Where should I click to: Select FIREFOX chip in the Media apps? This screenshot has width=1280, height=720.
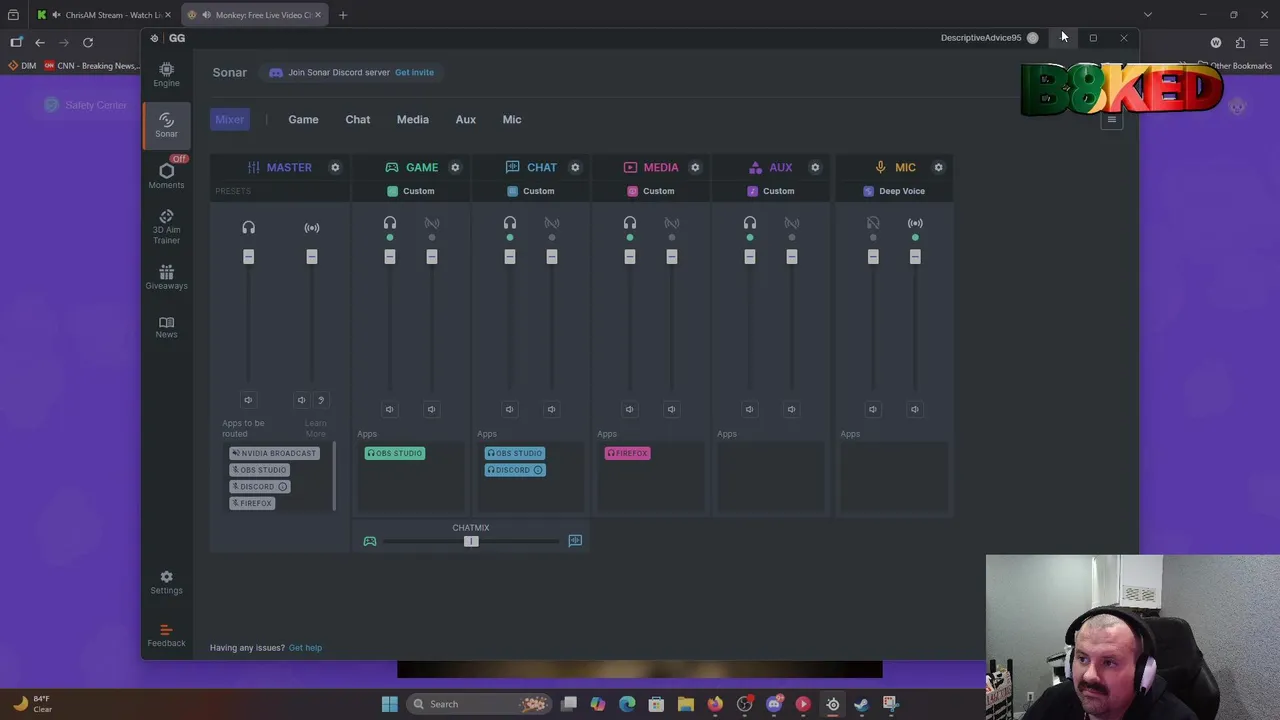click(x=628, y=453)
